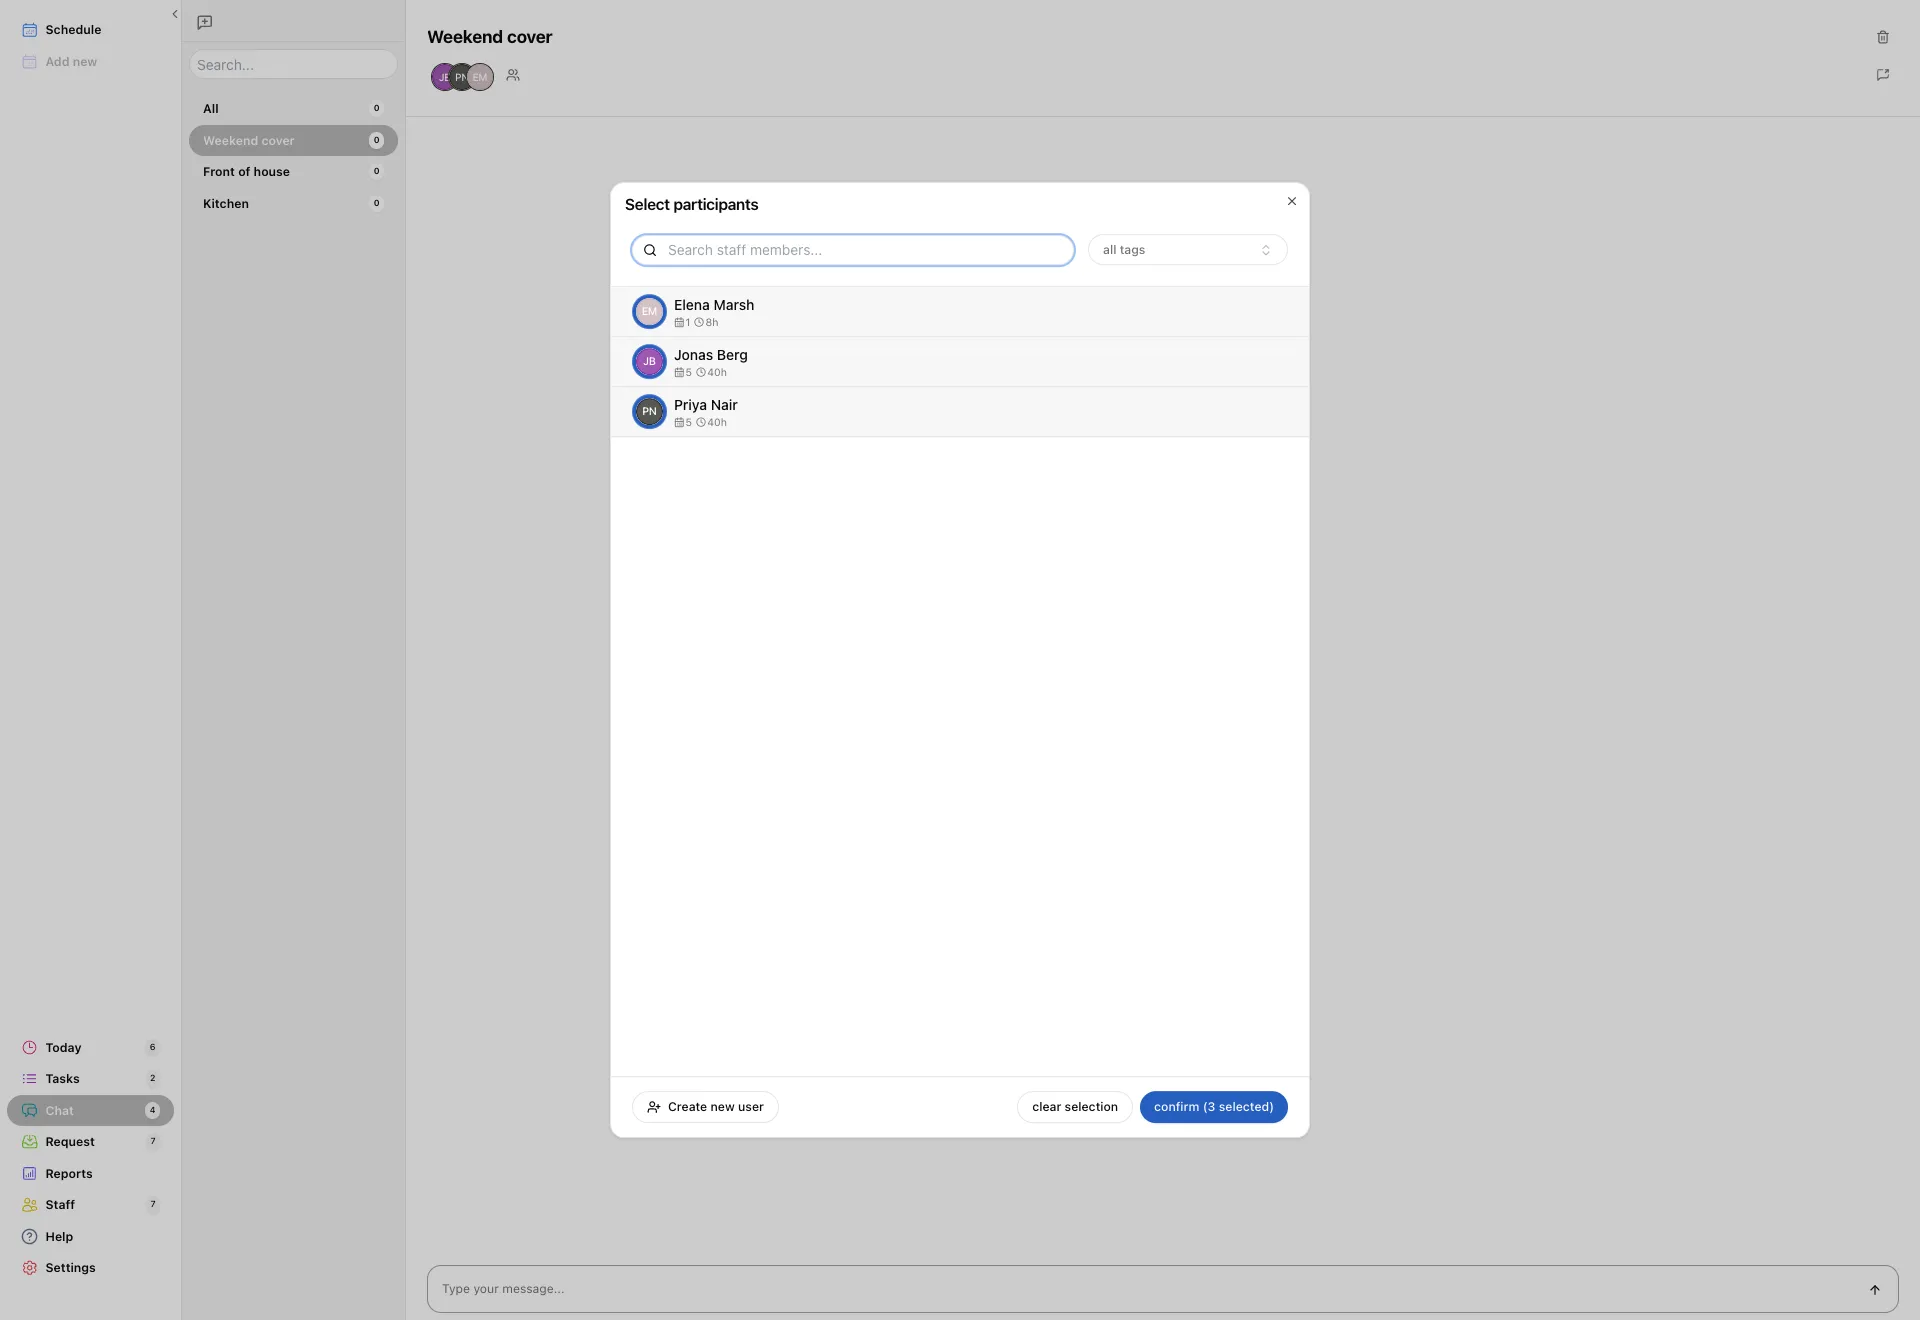Open participants icon next to avatars
The width and height of the screenshot is (1920, 1320).
tap(513, 75)
